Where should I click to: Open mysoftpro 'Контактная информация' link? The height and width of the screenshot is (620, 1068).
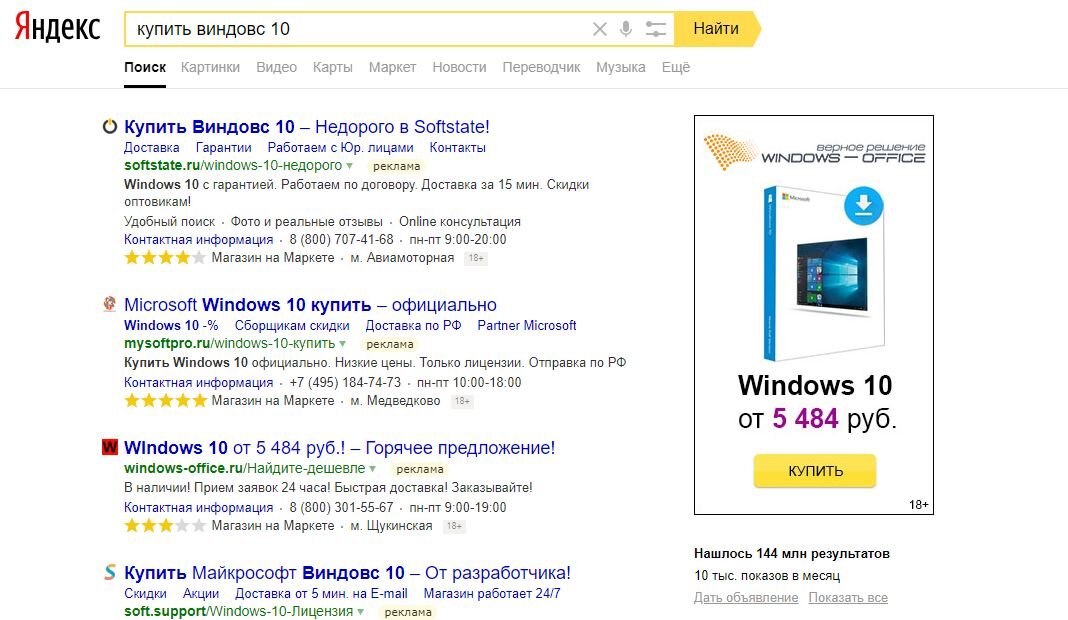198,382
